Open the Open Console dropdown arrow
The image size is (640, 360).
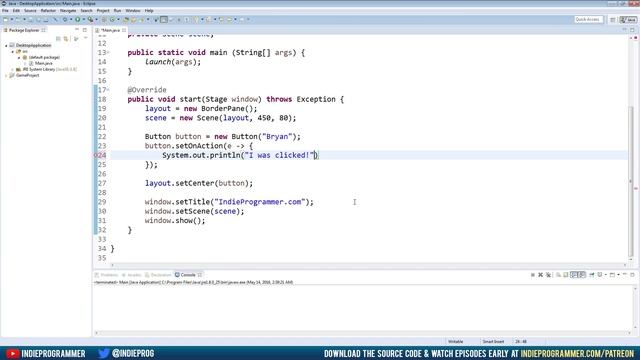pyautogui.click(x=618, y=275)
